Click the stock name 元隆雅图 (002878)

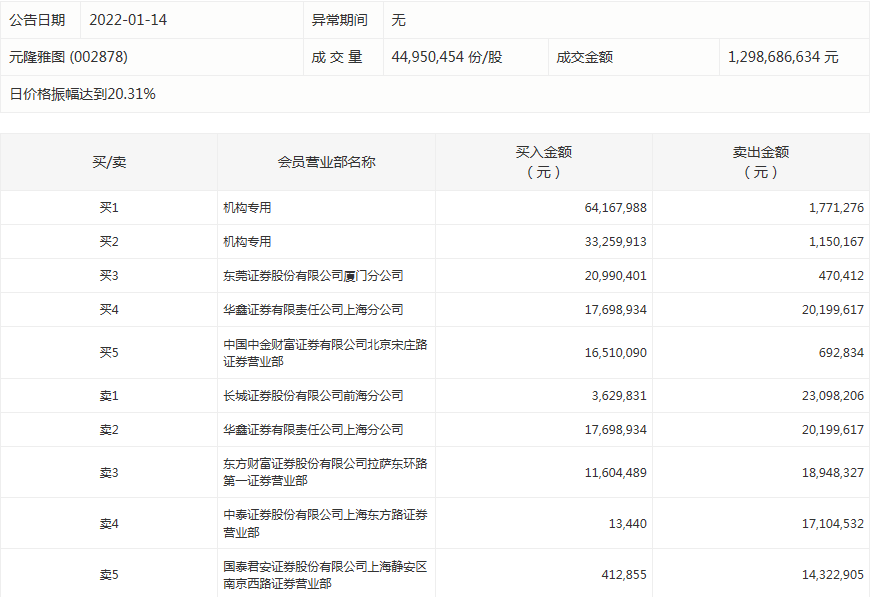(x=68, y=57)
